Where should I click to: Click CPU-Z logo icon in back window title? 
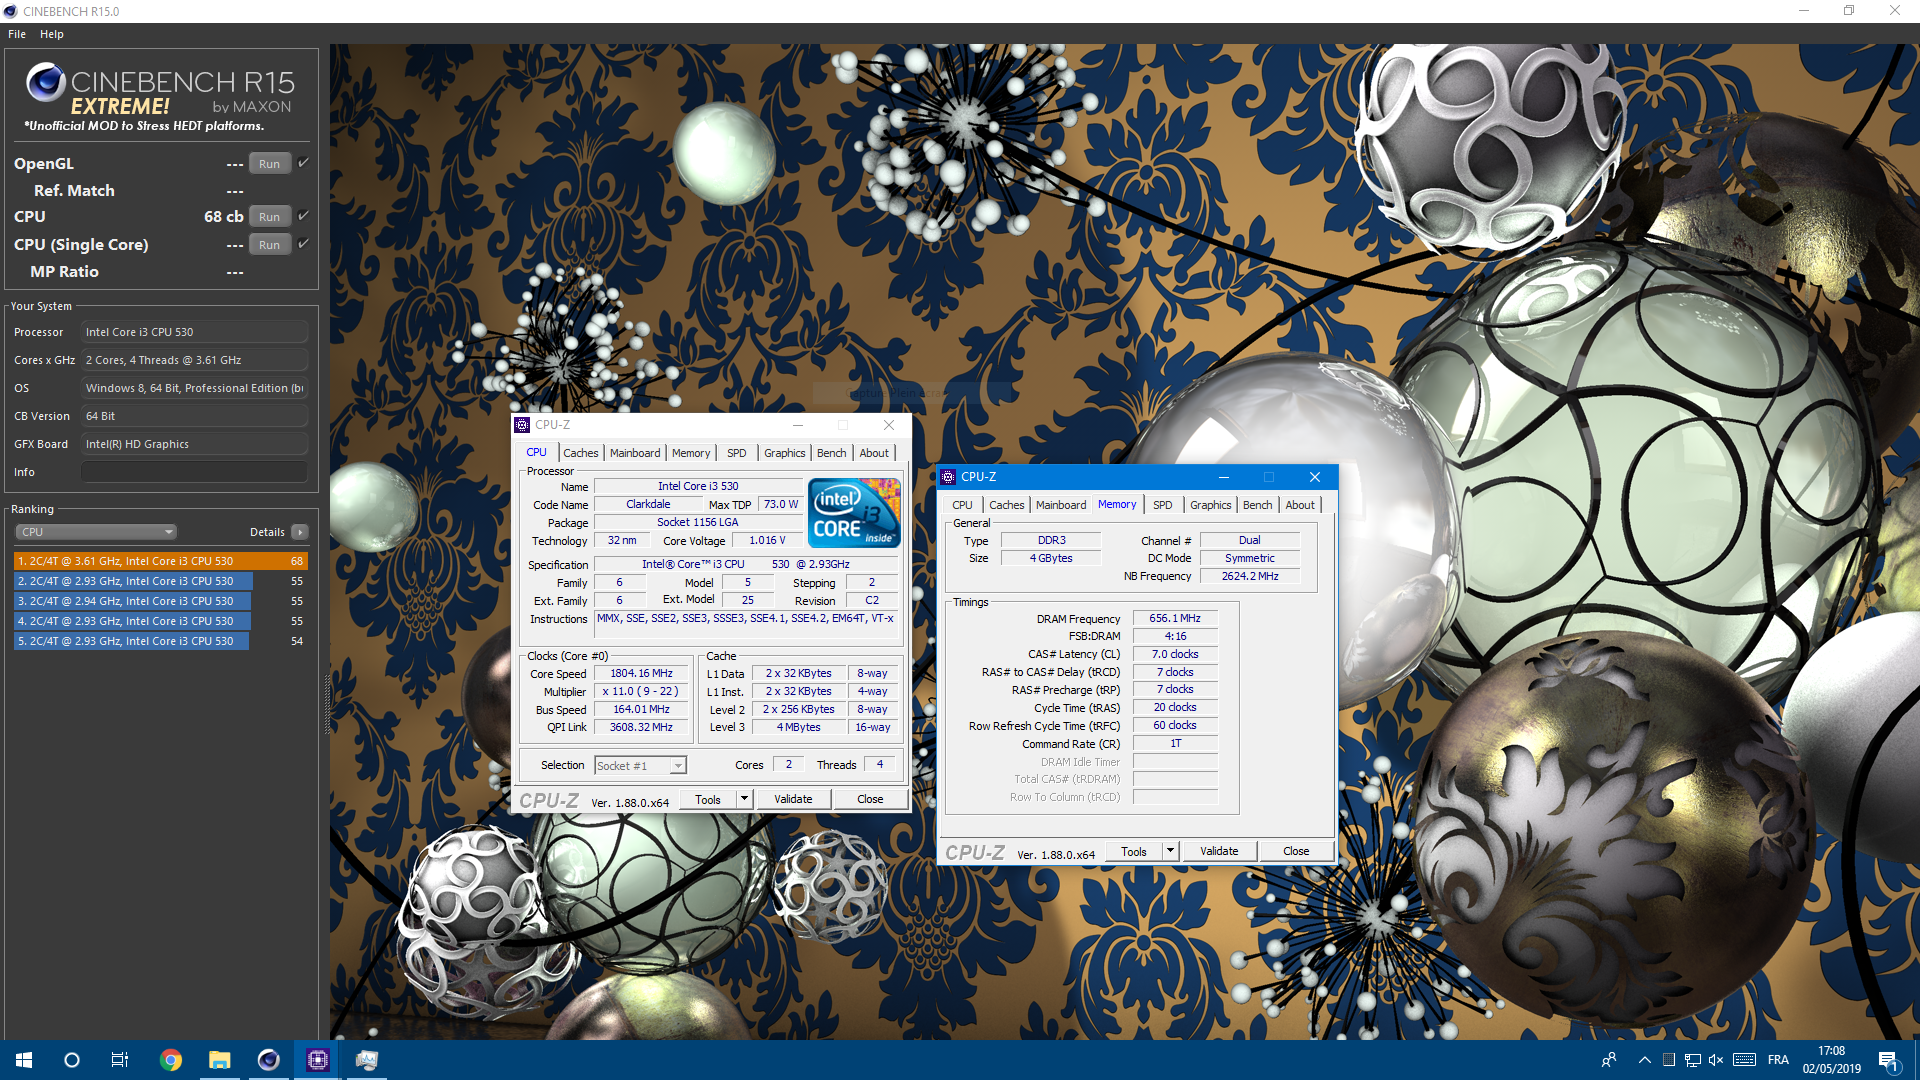(x=522, y=425)
